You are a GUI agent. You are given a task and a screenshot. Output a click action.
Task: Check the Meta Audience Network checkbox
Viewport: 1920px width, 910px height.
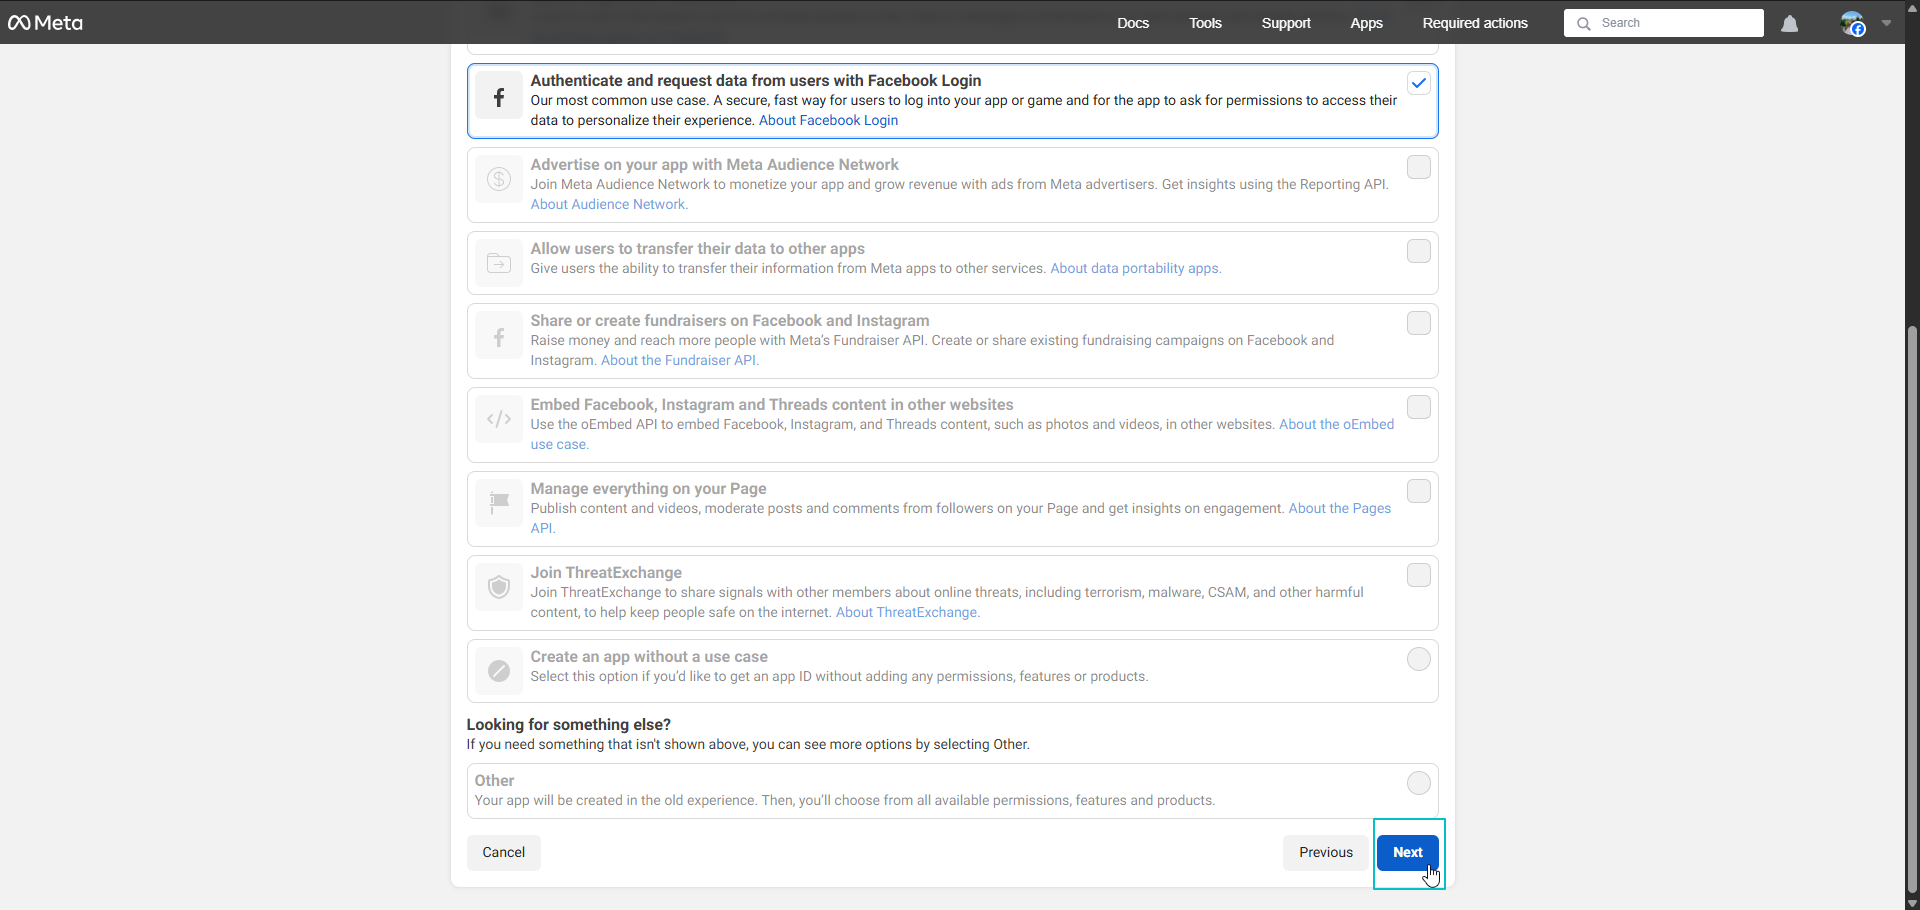pos(1418,167)
